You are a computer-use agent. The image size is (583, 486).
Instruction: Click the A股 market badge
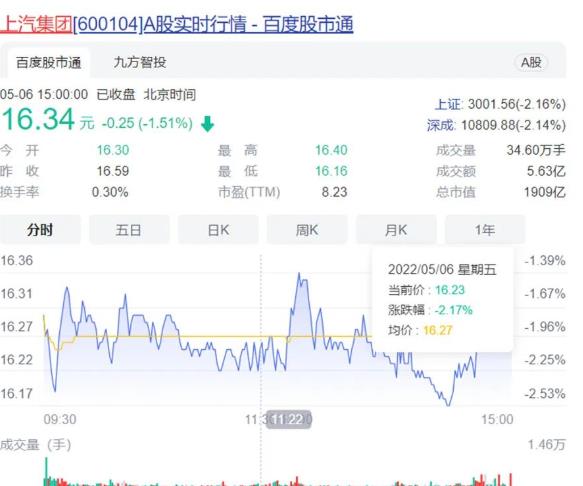point(531,62)
